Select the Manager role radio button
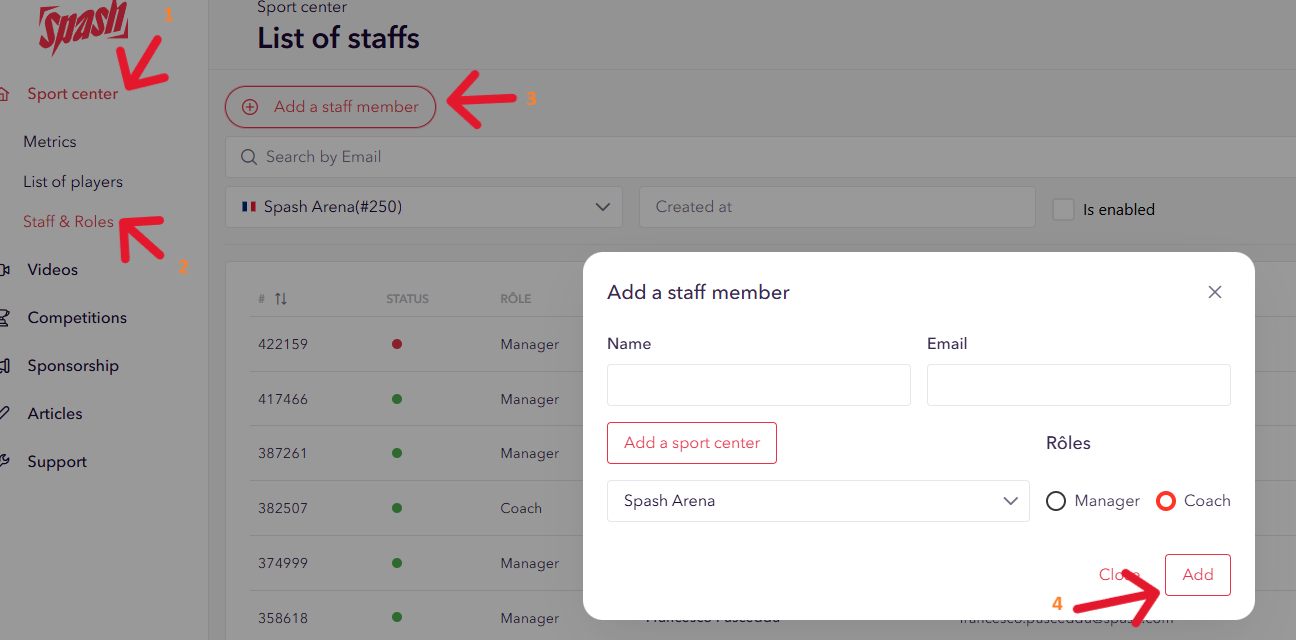Screen dimensions: 1296x640 pos(1056,501)
